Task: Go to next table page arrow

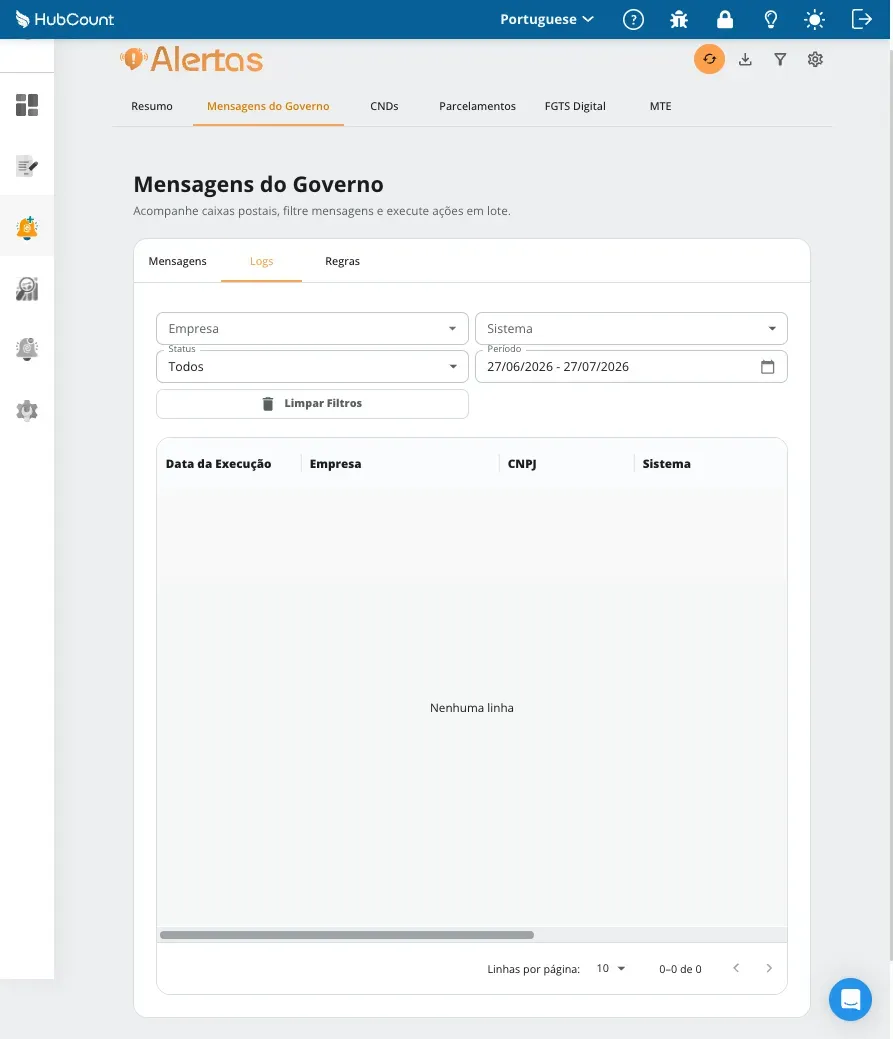Action: (x=768, y=968)
